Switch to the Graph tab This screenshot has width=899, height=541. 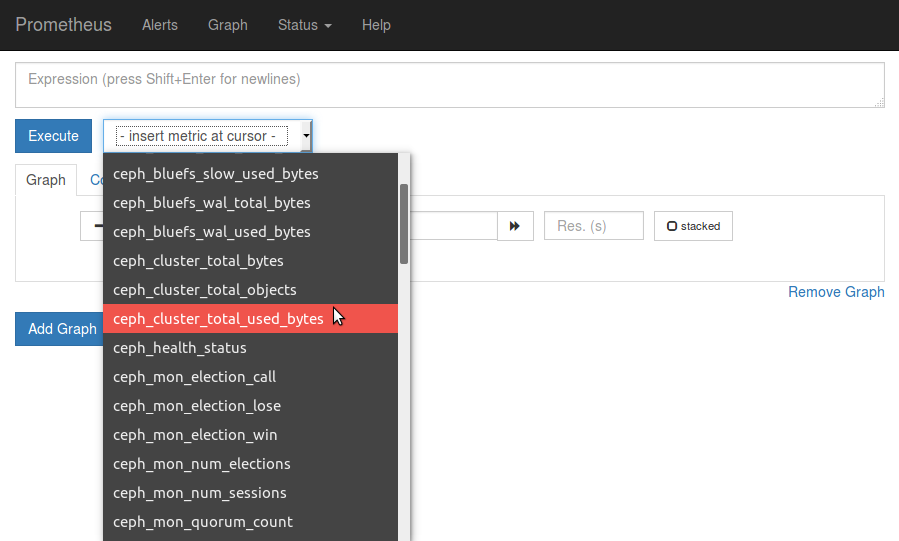(x=46, y=180)
